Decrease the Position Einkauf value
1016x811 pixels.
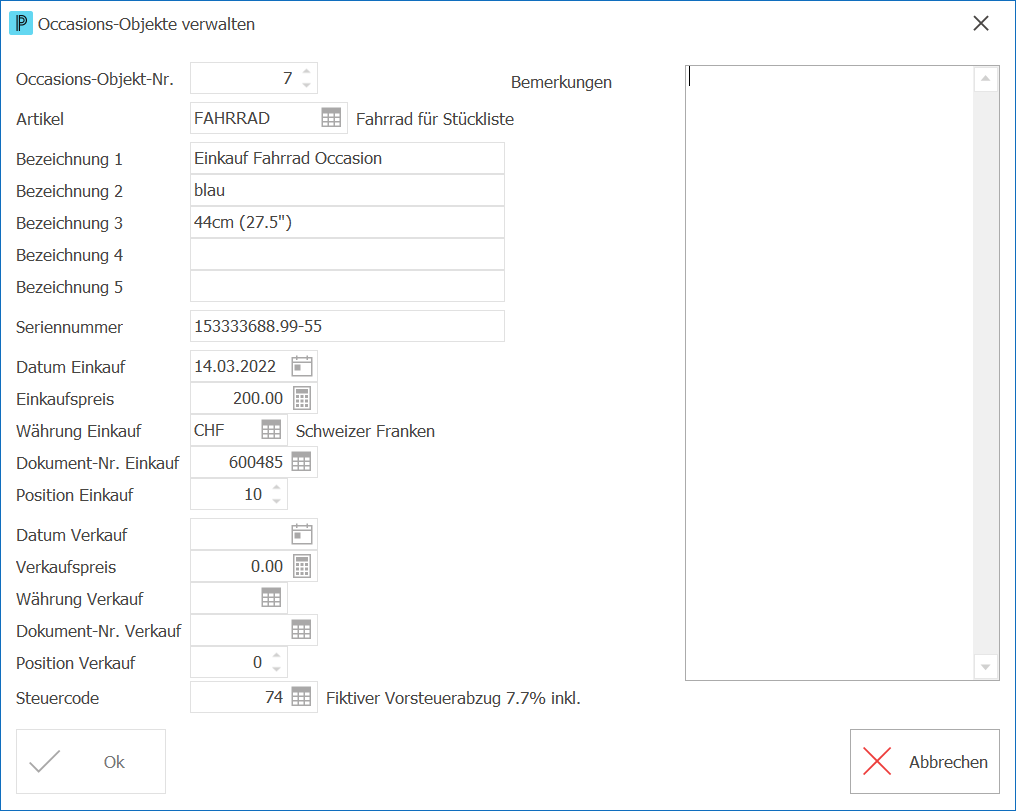click(x=277, y=501)
